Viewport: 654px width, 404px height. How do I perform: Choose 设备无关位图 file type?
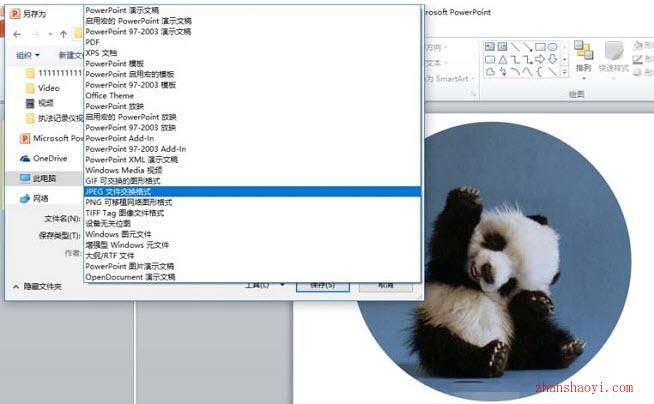point(252,223)
